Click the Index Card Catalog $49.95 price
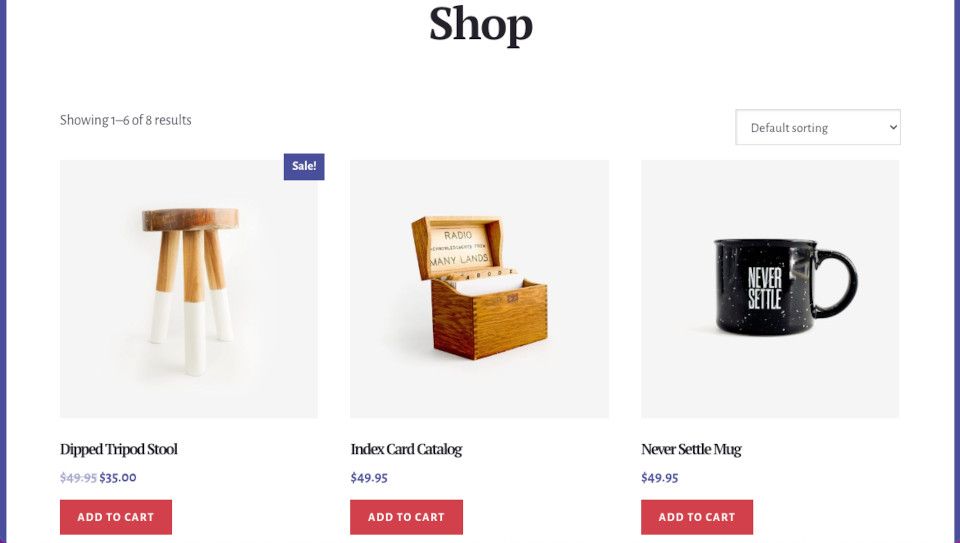 [x=369, y=477]
